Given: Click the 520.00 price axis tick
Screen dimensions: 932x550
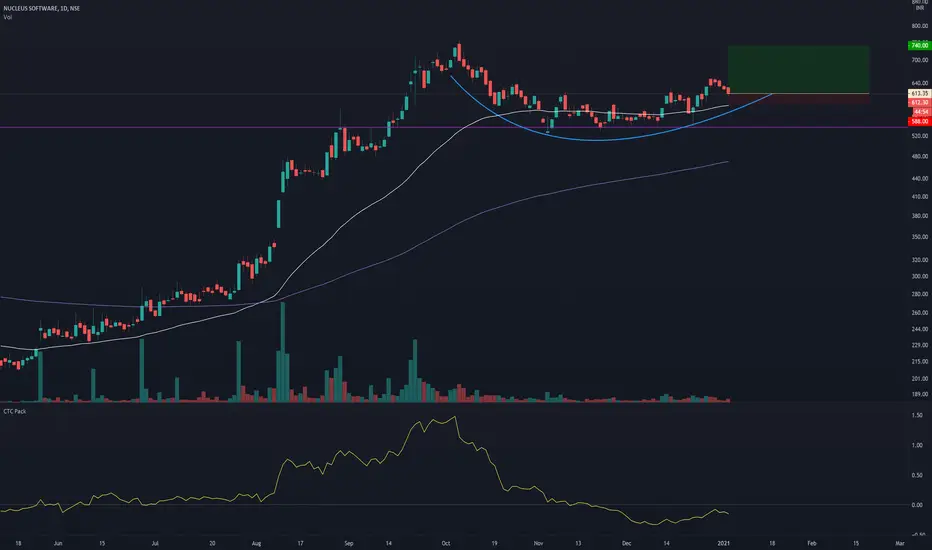Looking at the screenshot, I should coord(920,136).
